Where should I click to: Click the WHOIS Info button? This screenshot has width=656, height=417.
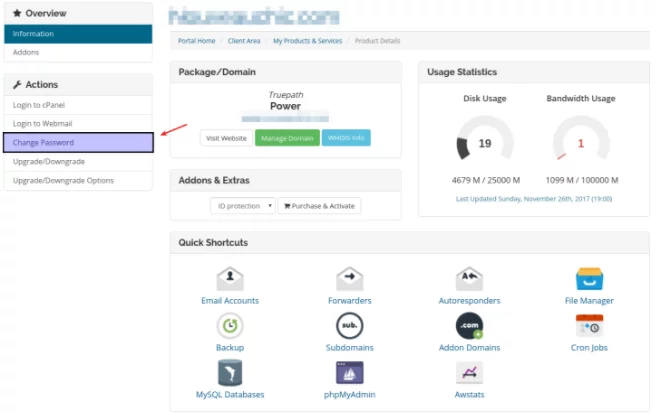pos(346,138)
